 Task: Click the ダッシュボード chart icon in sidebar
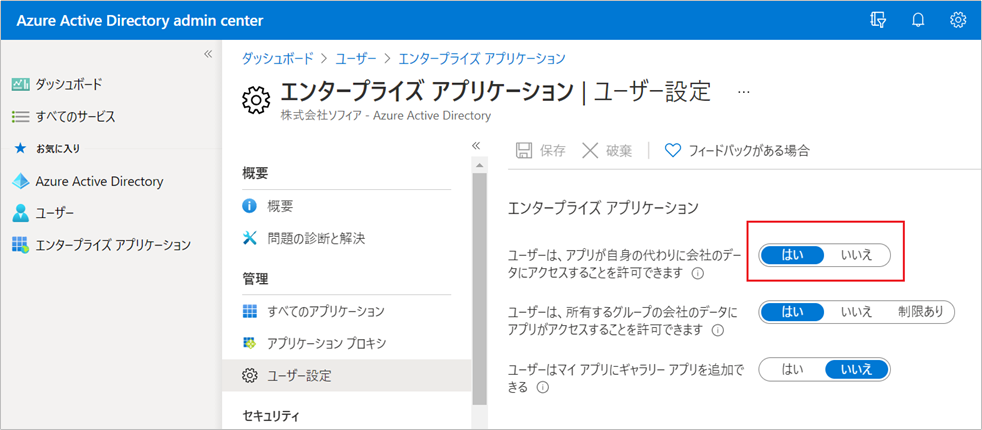coord(21,84)
